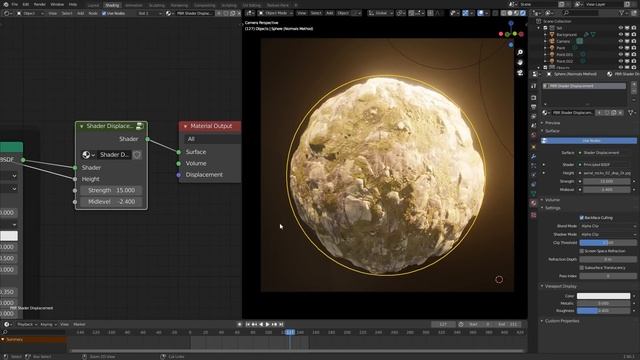The image size is (640, 360).
Task: Select rendered viewport shading mode
Action: coord(523,13)
